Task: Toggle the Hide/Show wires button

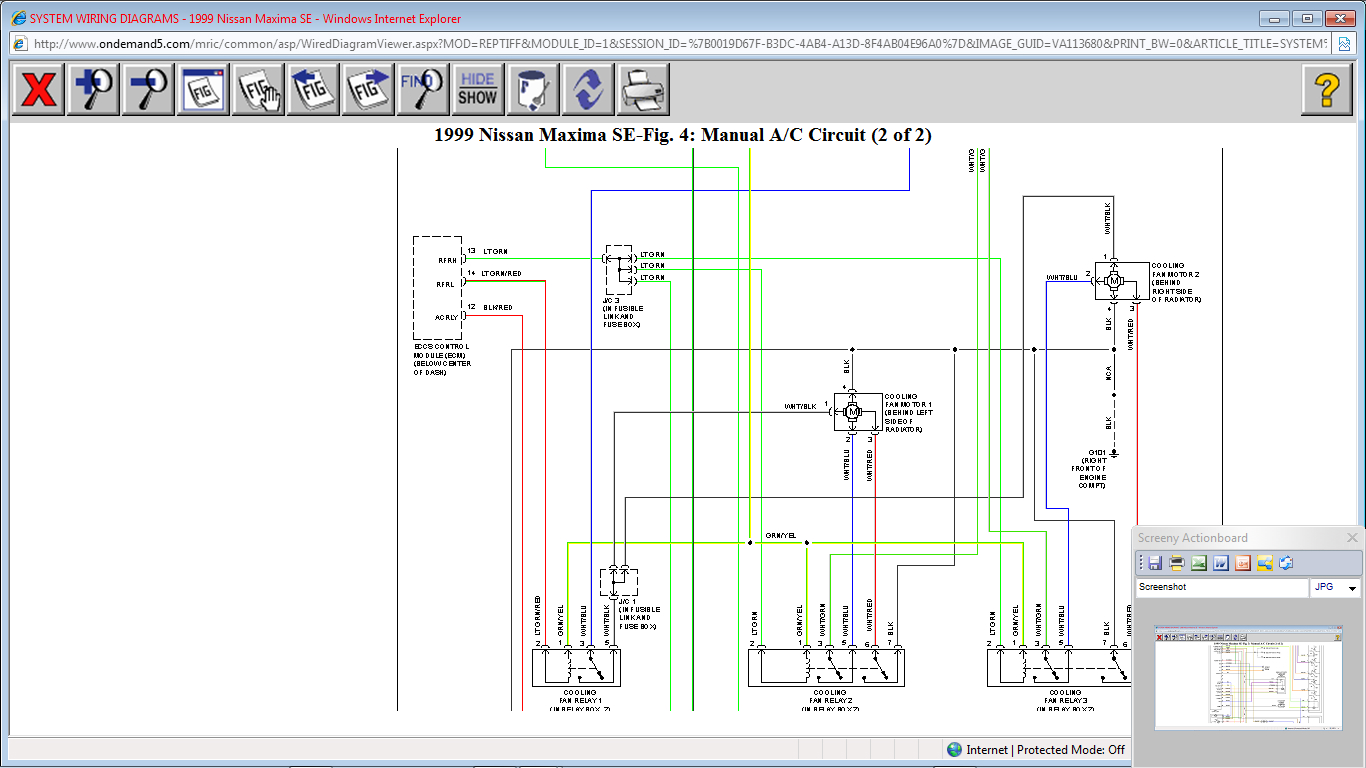Action: pyautogui.click(x=477, y=90)
